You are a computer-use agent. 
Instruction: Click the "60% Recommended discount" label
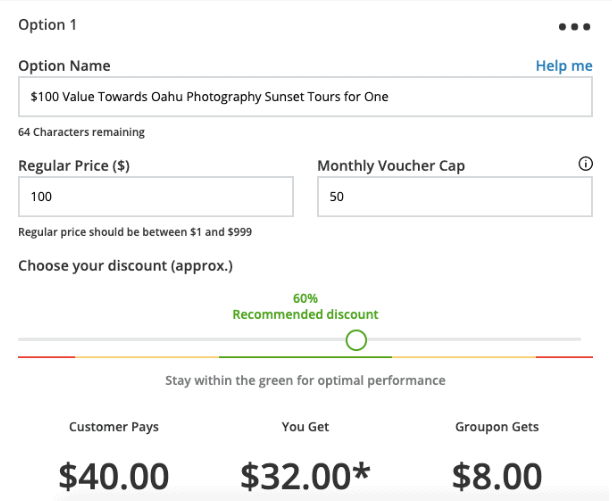[x=305, y=307]
